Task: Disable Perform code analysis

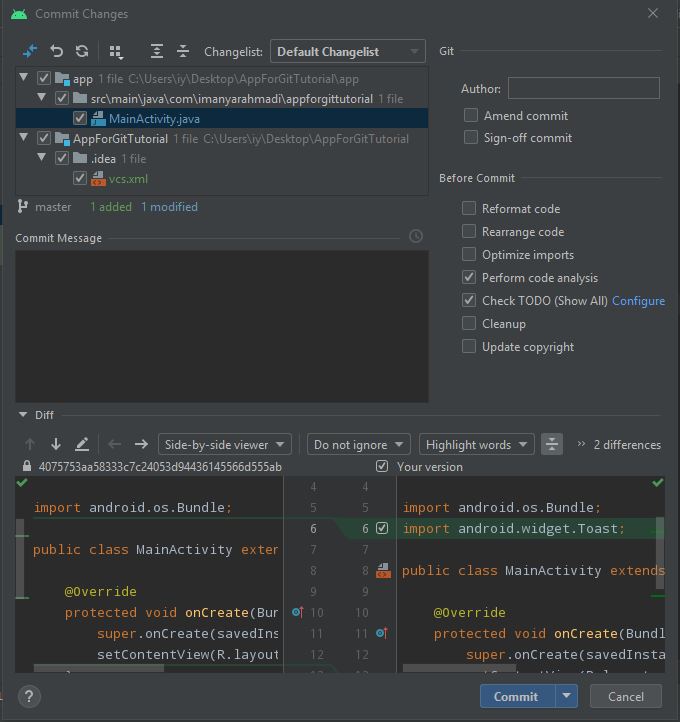Action: [469, 277]
